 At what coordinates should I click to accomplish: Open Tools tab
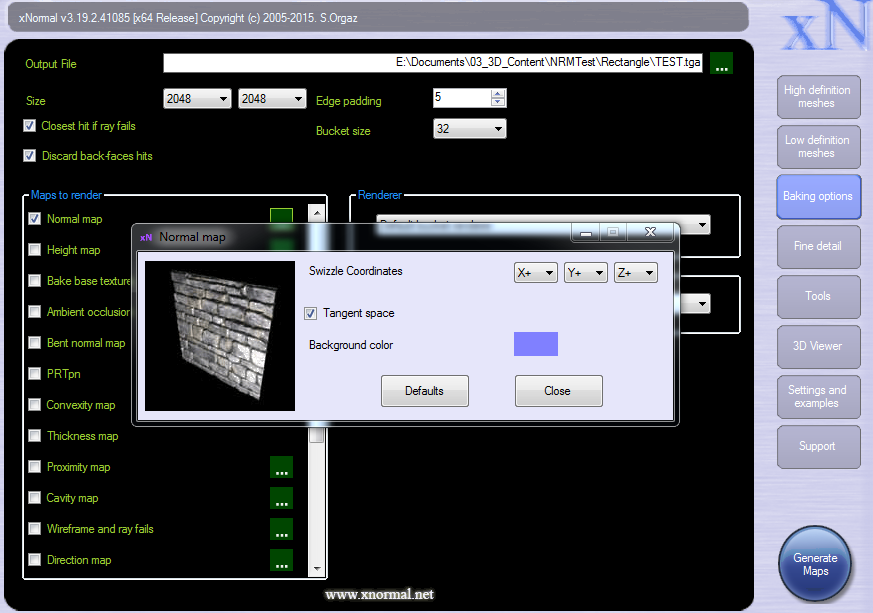[818, 297]
